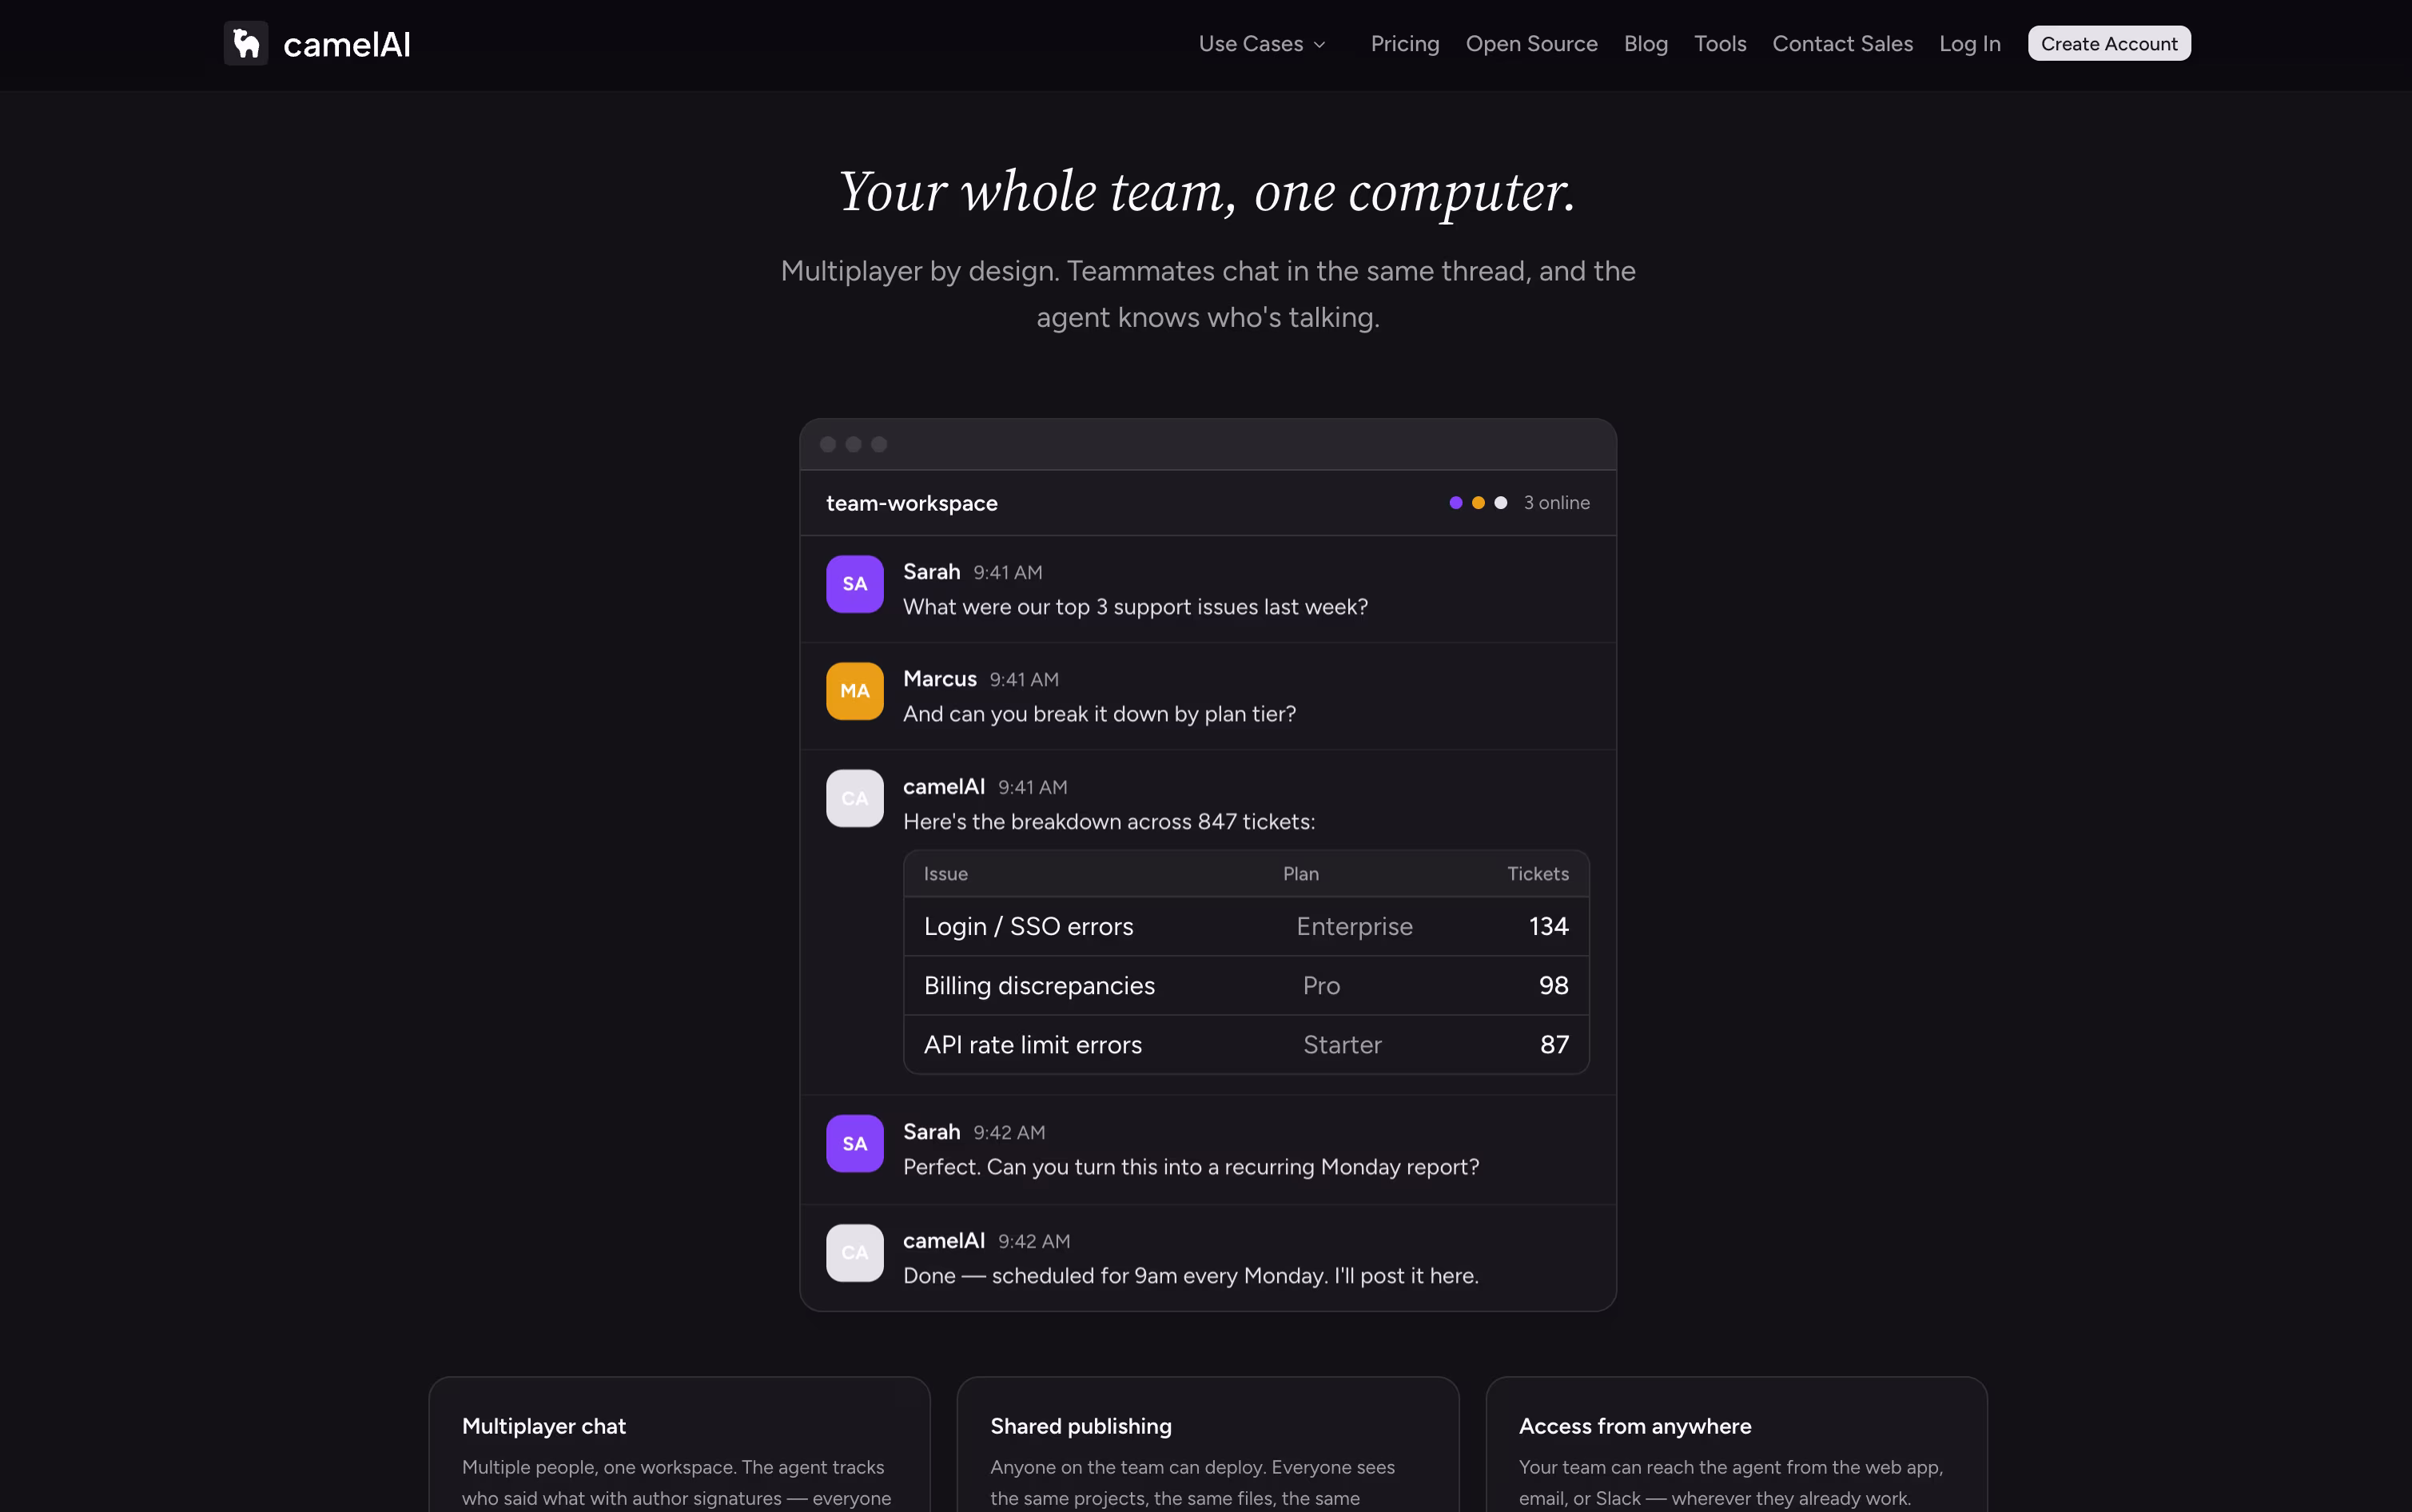Click Marcus's orange MA avatar
Viewport: 2412px width, 1512px height.
(x=854, y=691)
